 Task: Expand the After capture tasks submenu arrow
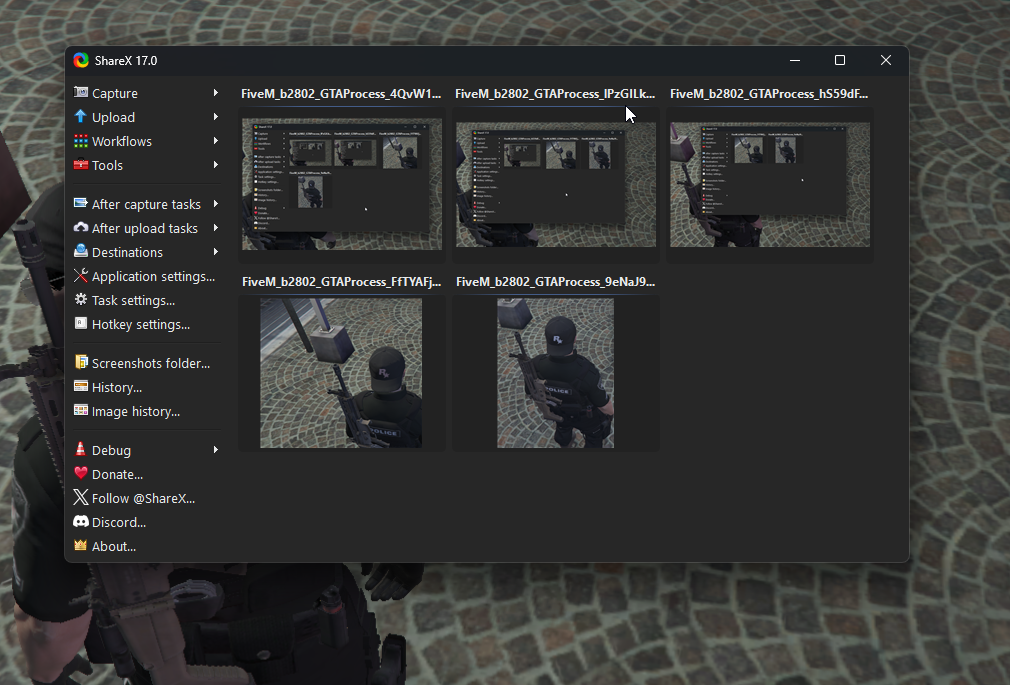tap(216, 204)
